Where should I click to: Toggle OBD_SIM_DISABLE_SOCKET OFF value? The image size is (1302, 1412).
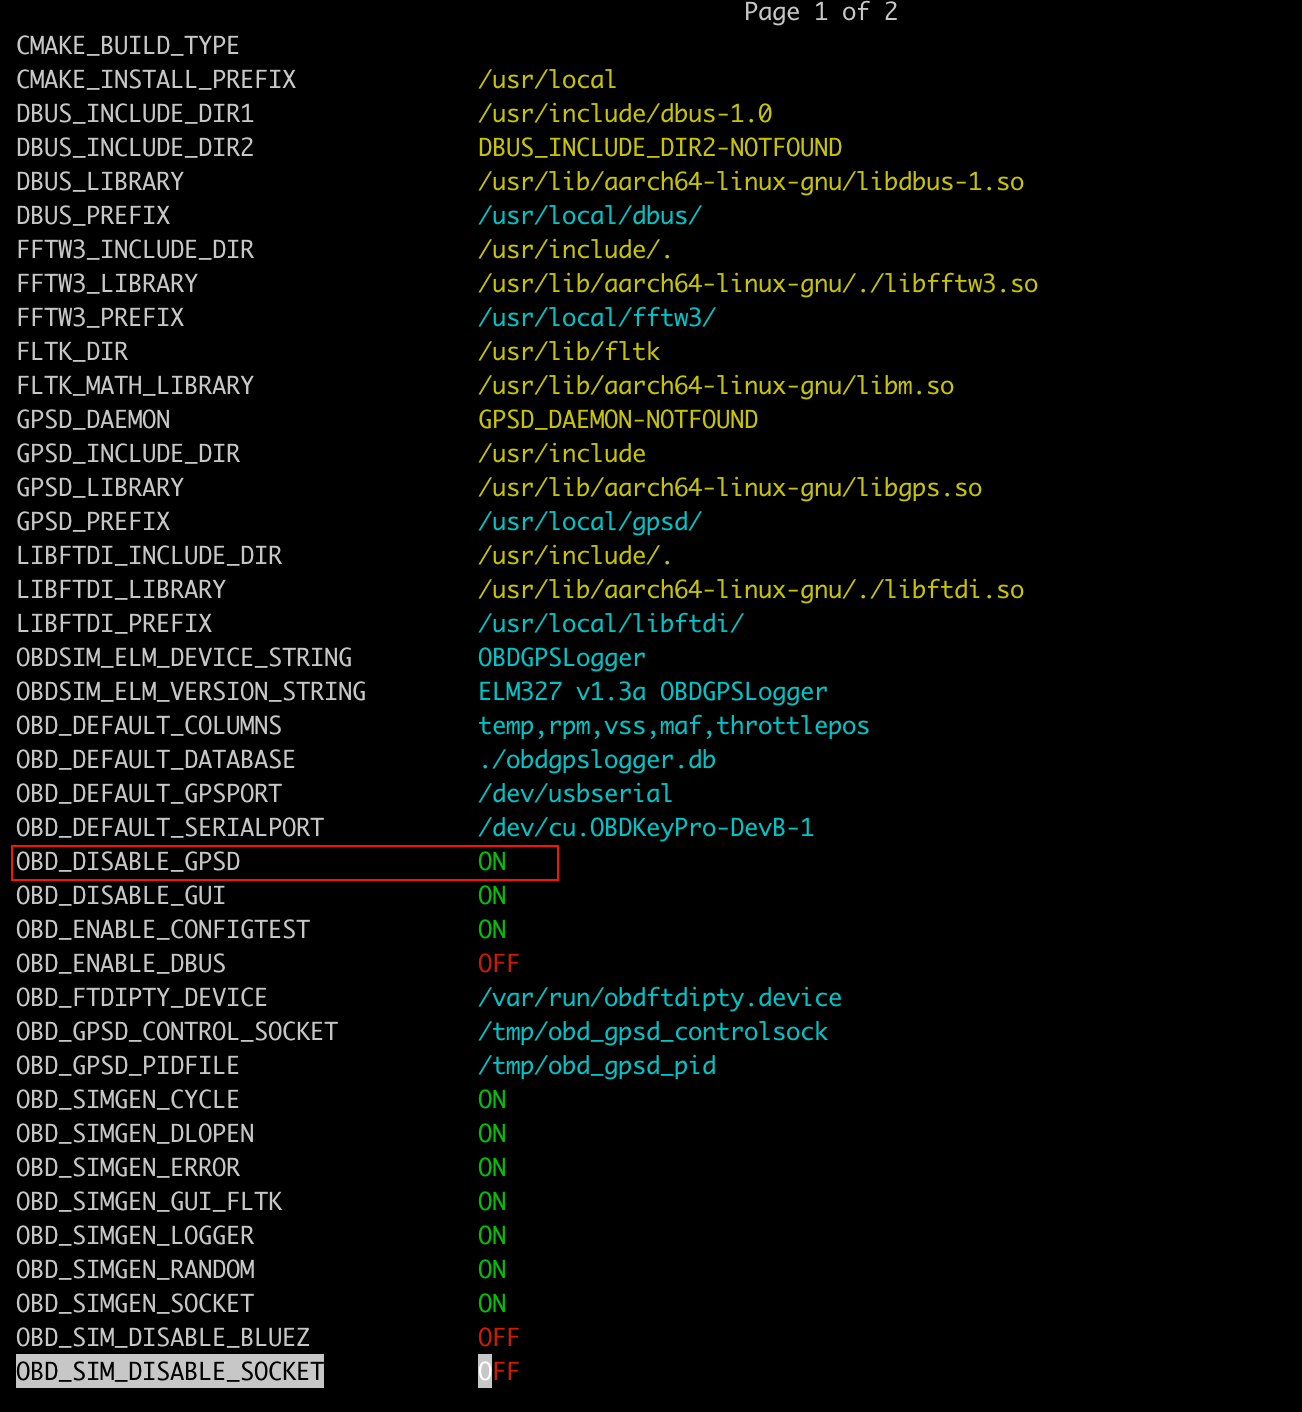[x=498, y=1372]
